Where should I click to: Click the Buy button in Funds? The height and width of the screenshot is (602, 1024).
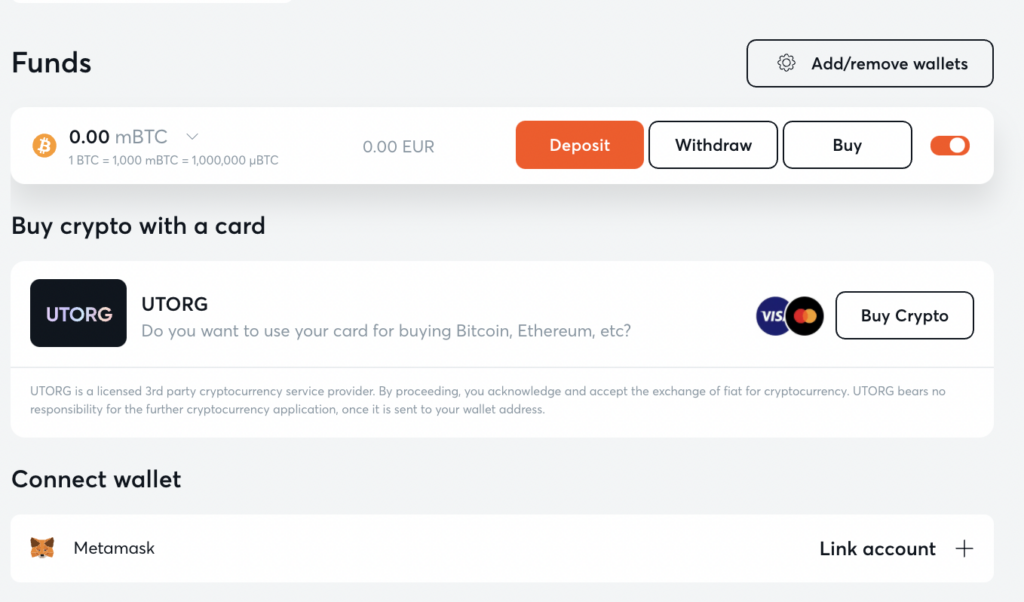click(847, 145)
